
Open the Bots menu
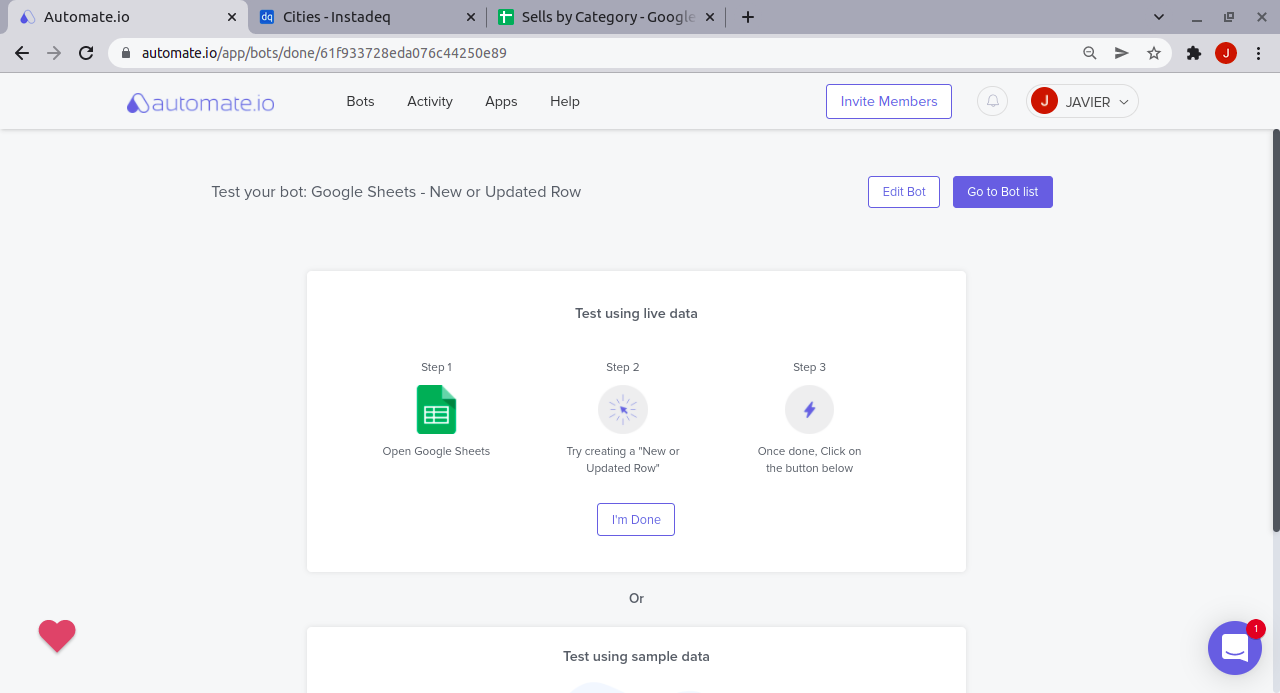click(360, 101)
